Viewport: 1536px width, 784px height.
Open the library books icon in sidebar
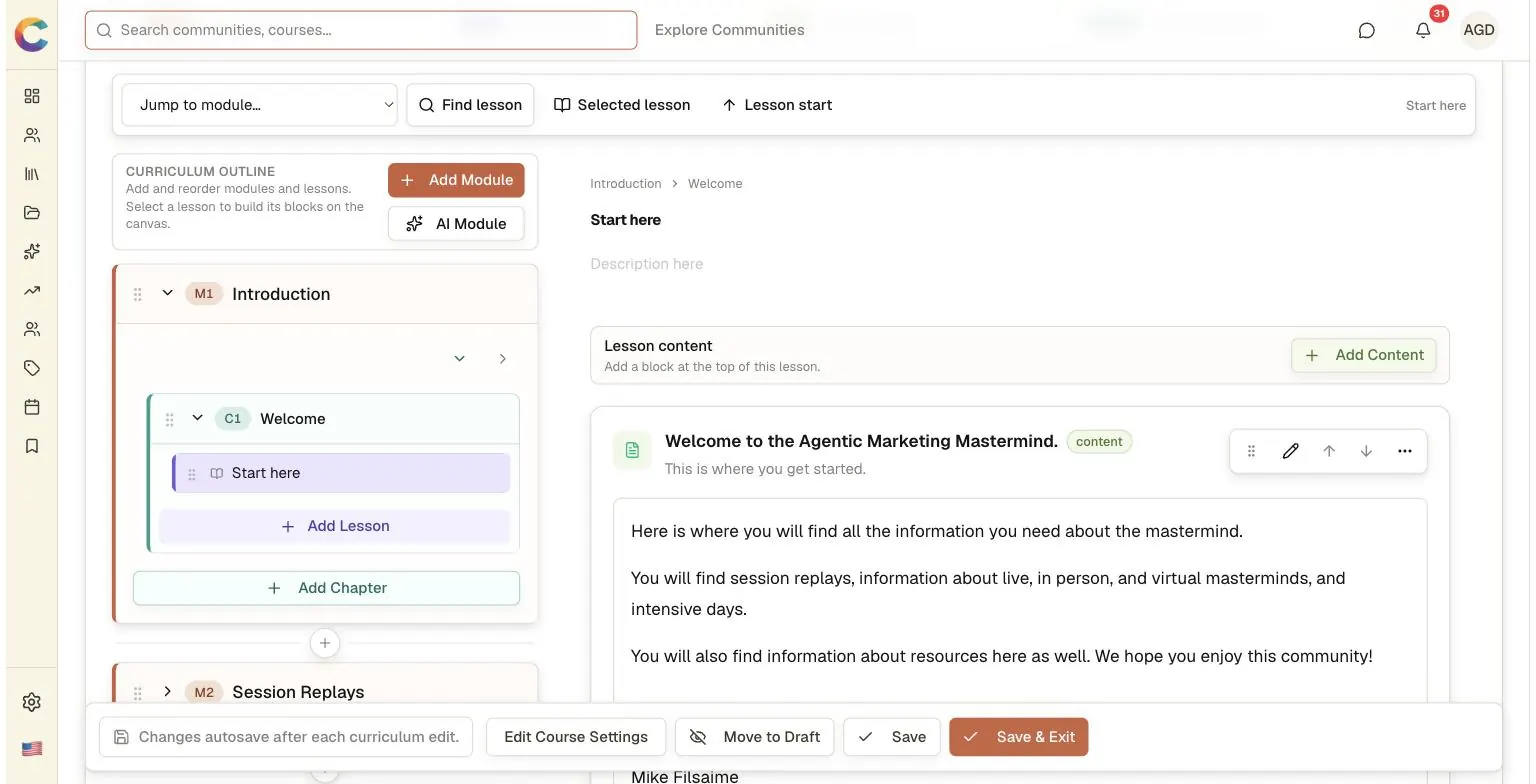[x=32, y=174]
